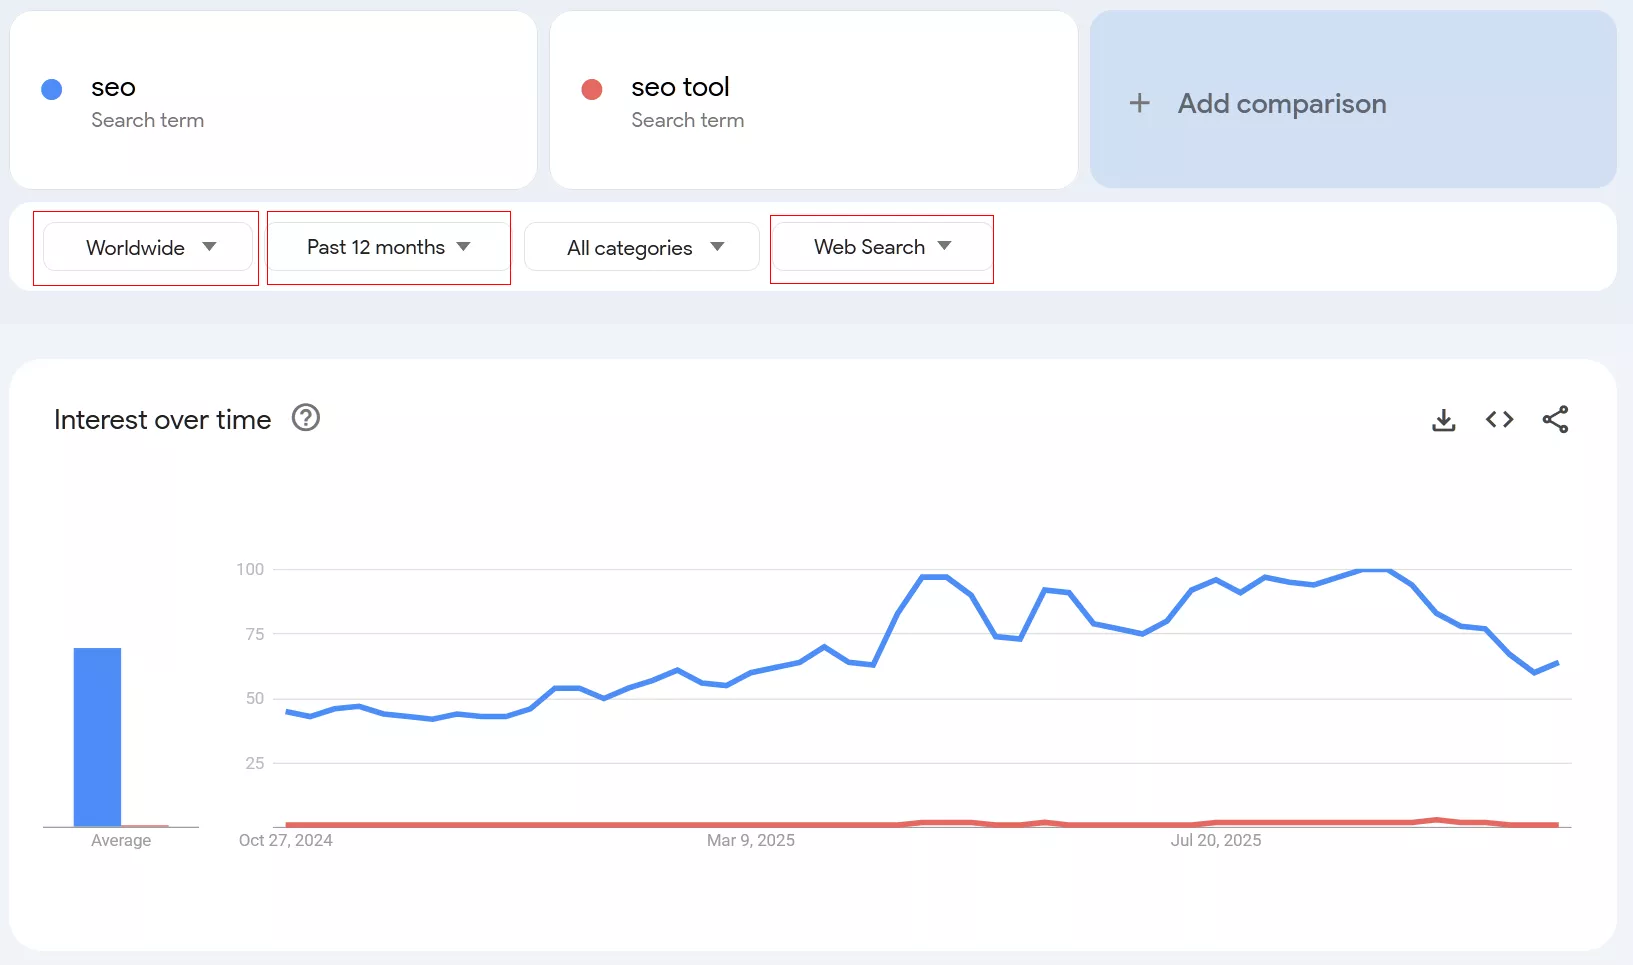Viewport: 1633px width, 965px height.
Task: Edit the seo search term
Action: click(x=113, y=88)
